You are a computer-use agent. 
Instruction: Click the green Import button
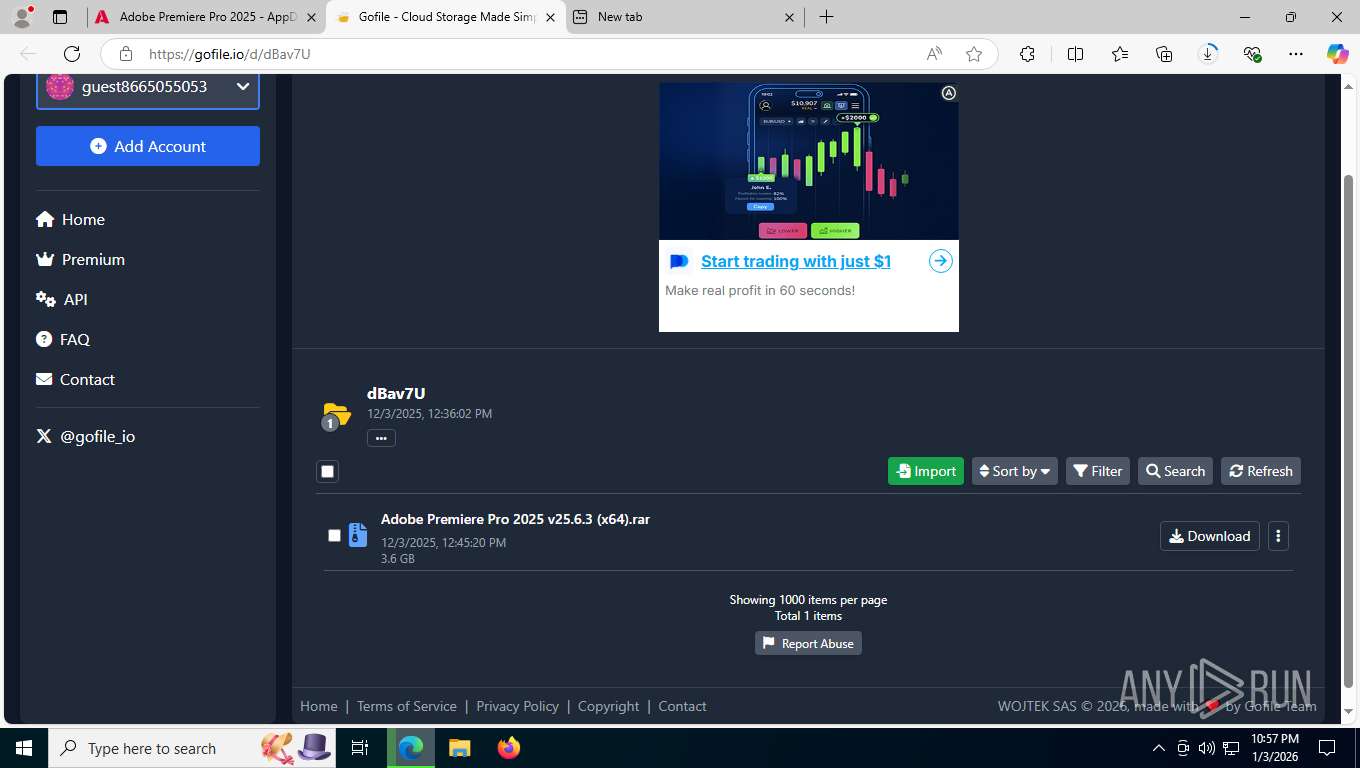pos(926,471)
